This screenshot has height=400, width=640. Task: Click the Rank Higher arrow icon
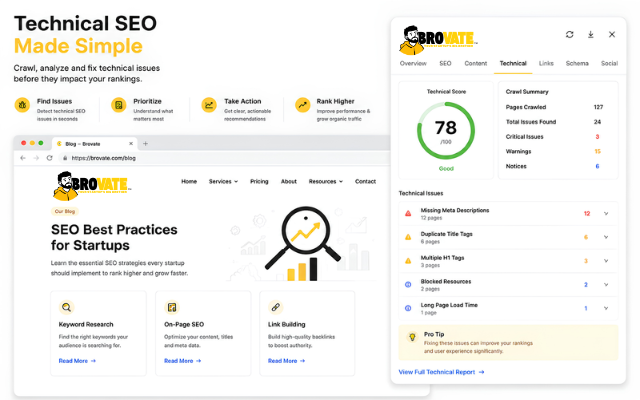tap(302, 105)
